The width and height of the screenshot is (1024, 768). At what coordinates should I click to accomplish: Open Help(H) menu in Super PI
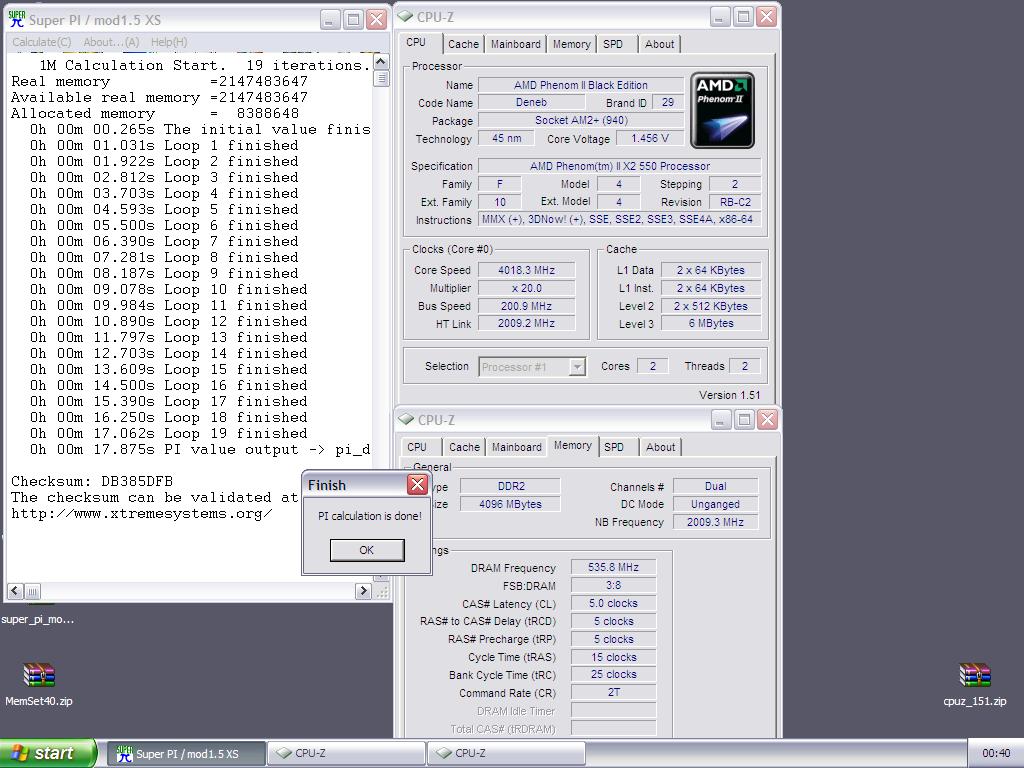(169, 42)
